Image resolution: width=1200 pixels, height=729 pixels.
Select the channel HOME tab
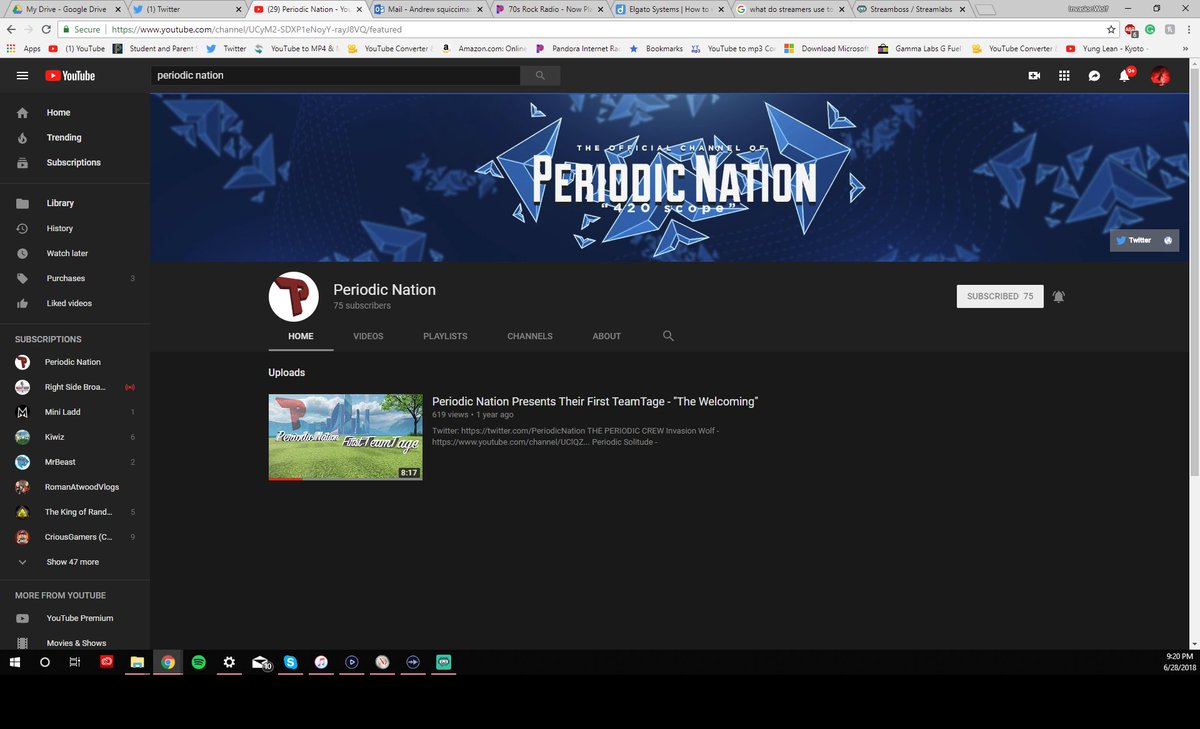301,336
